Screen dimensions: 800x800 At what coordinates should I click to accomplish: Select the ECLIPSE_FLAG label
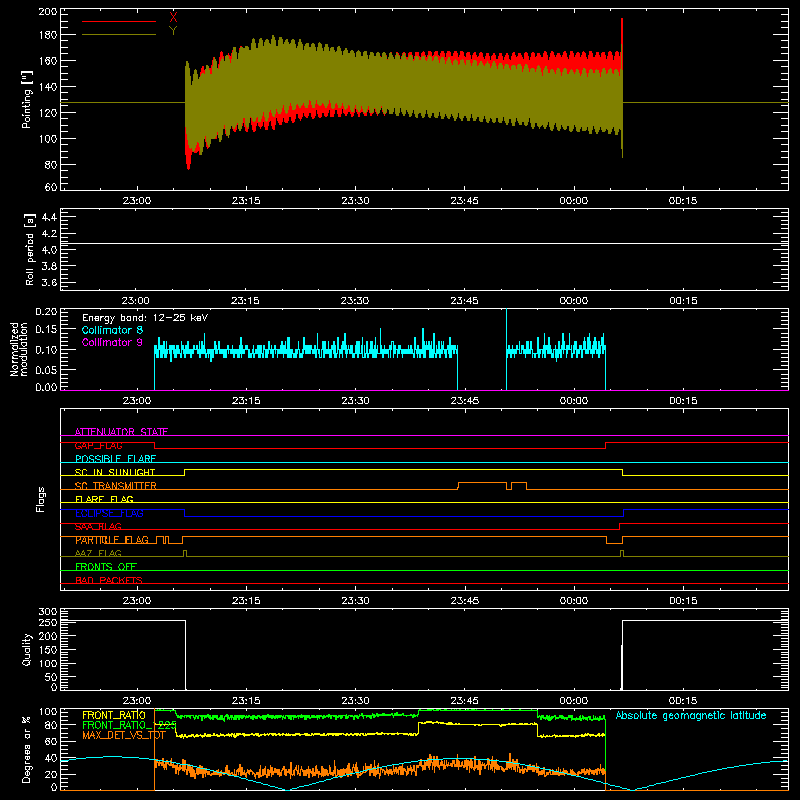click(109, 513)
